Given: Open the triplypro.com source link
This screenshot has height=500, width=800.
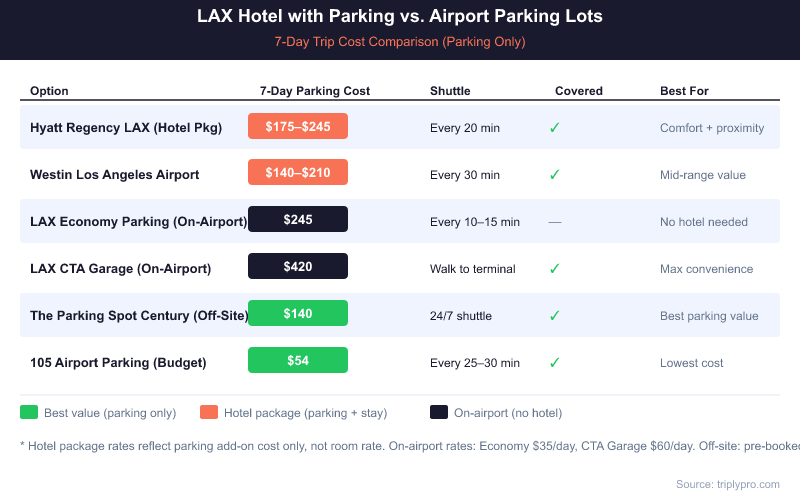Looking at the screenshot, I should pyautogui.click(x=727, y=484).
